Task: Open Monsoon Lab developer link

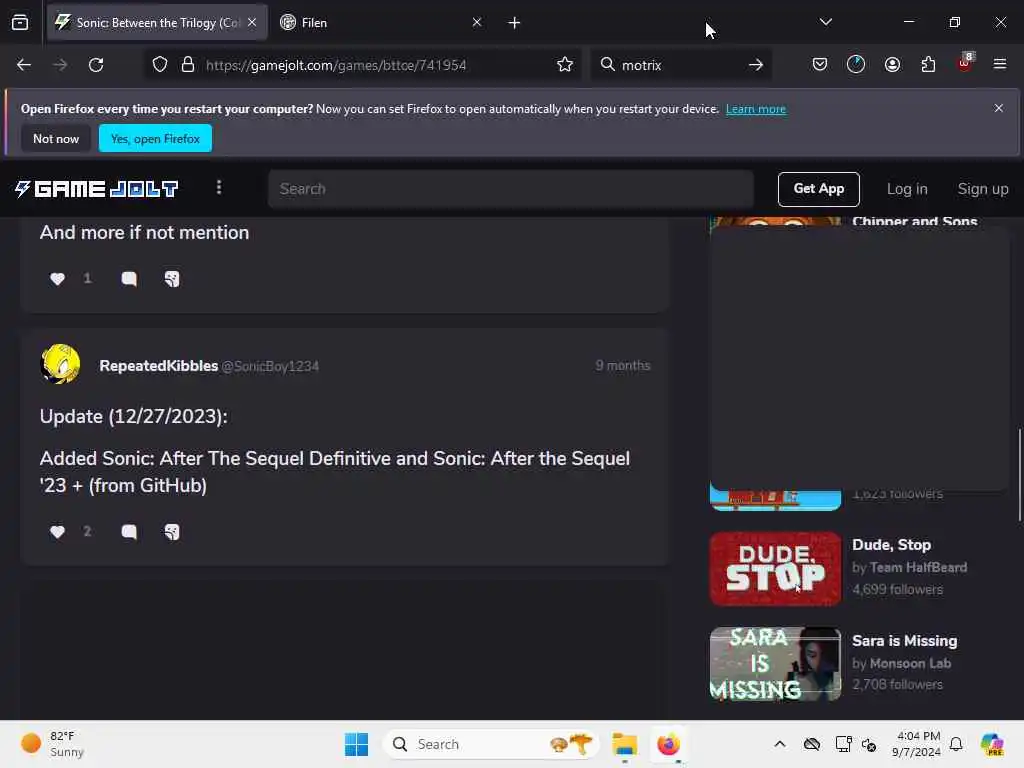Action: 910,663
